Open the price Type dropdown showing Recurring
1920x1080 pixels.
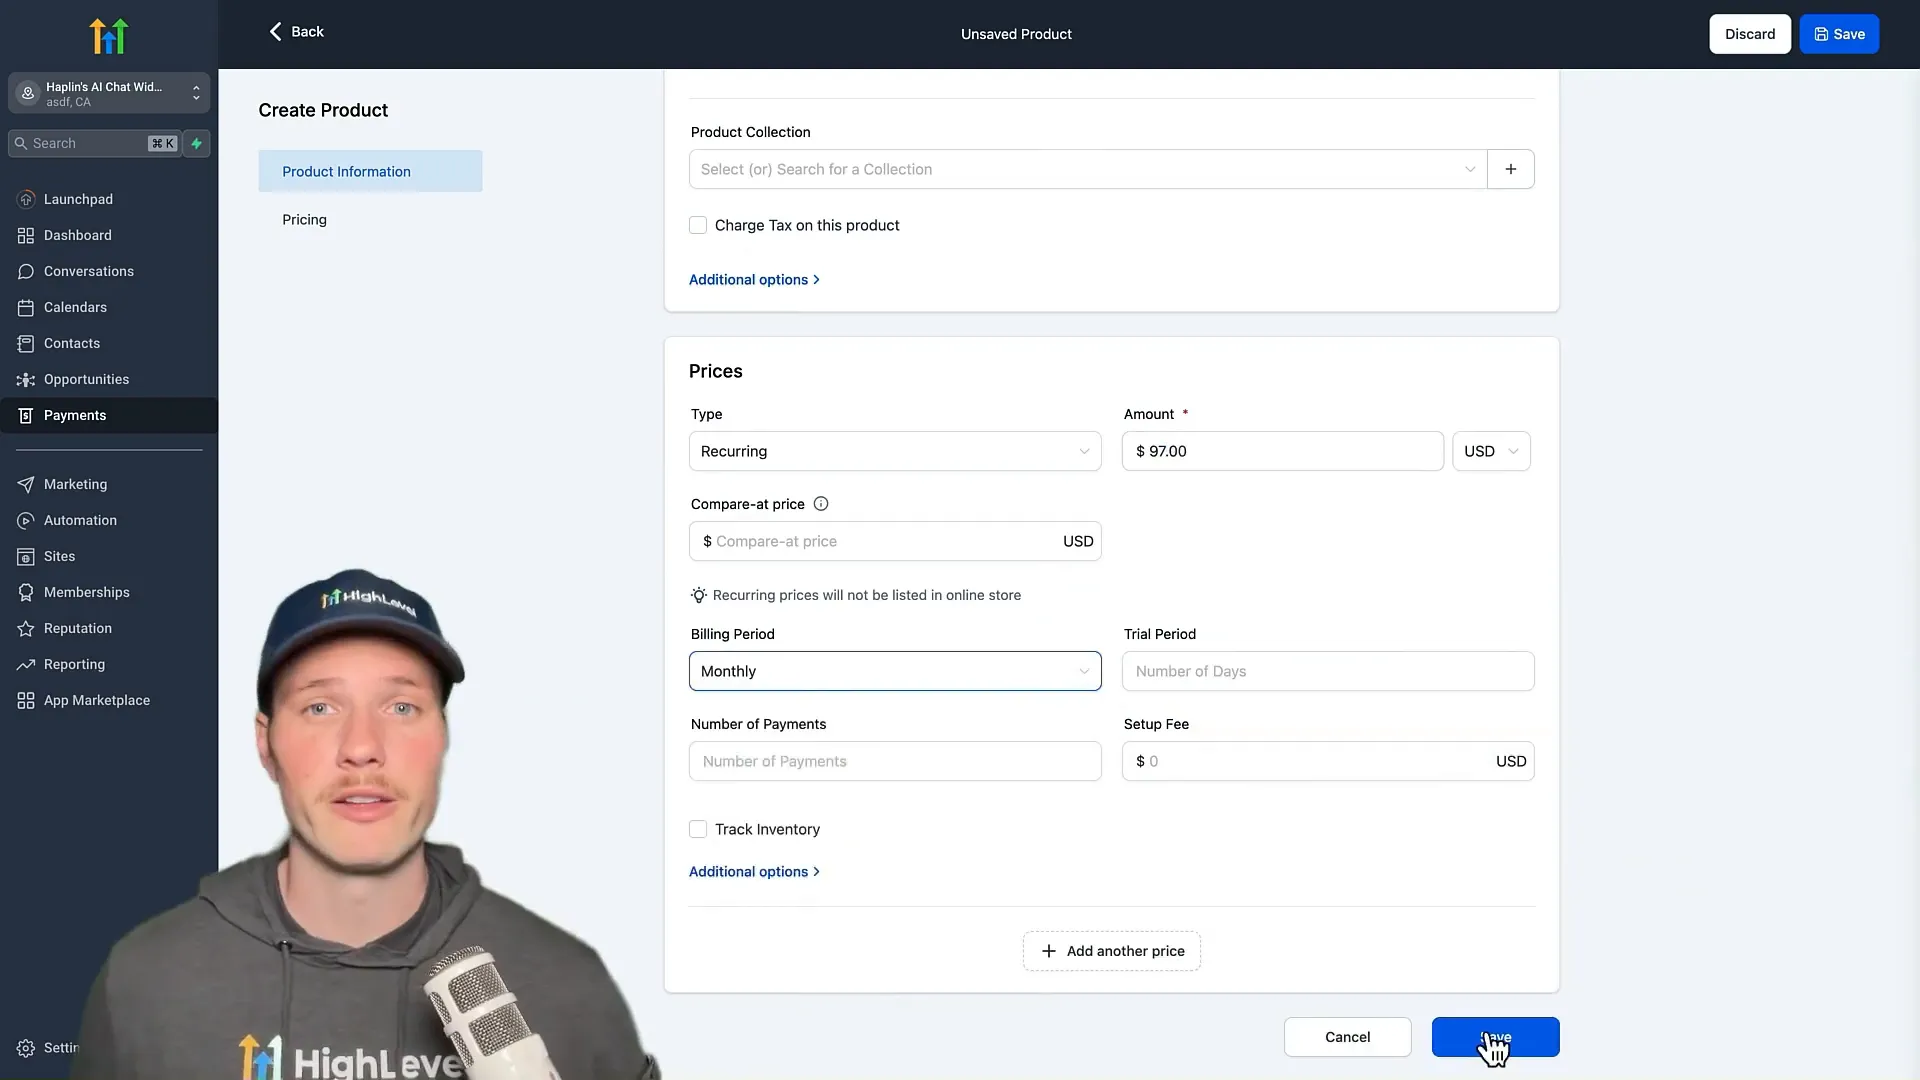point(895,451)
